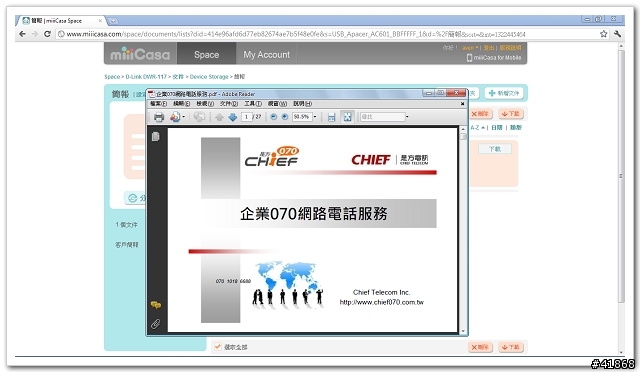Zoom in with the plus icon
This screenshot has width=640, height=372.
[x=285, y=117]
